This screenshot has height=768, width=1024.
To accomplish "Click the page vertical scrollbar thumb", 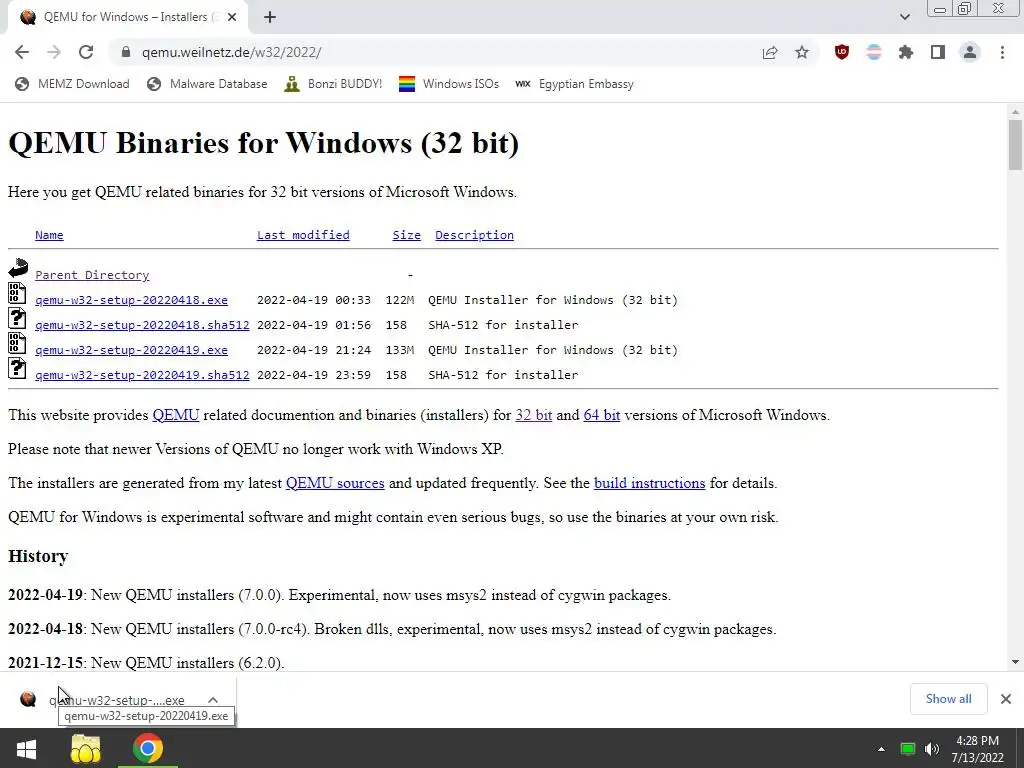I will [1015, 144].
